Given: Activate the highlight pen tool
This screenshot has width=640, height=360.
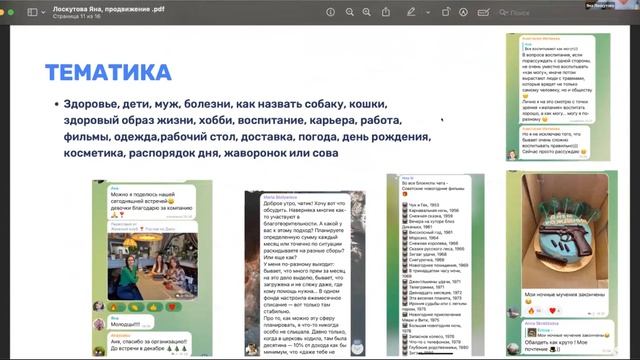Looking at the screenshot, I should pos(411,12).
